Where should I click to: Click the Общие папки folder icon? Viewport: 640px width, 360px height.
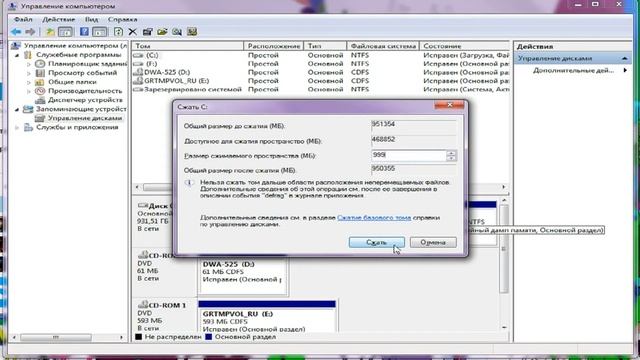pyautogui.click(x=40, y=82)
